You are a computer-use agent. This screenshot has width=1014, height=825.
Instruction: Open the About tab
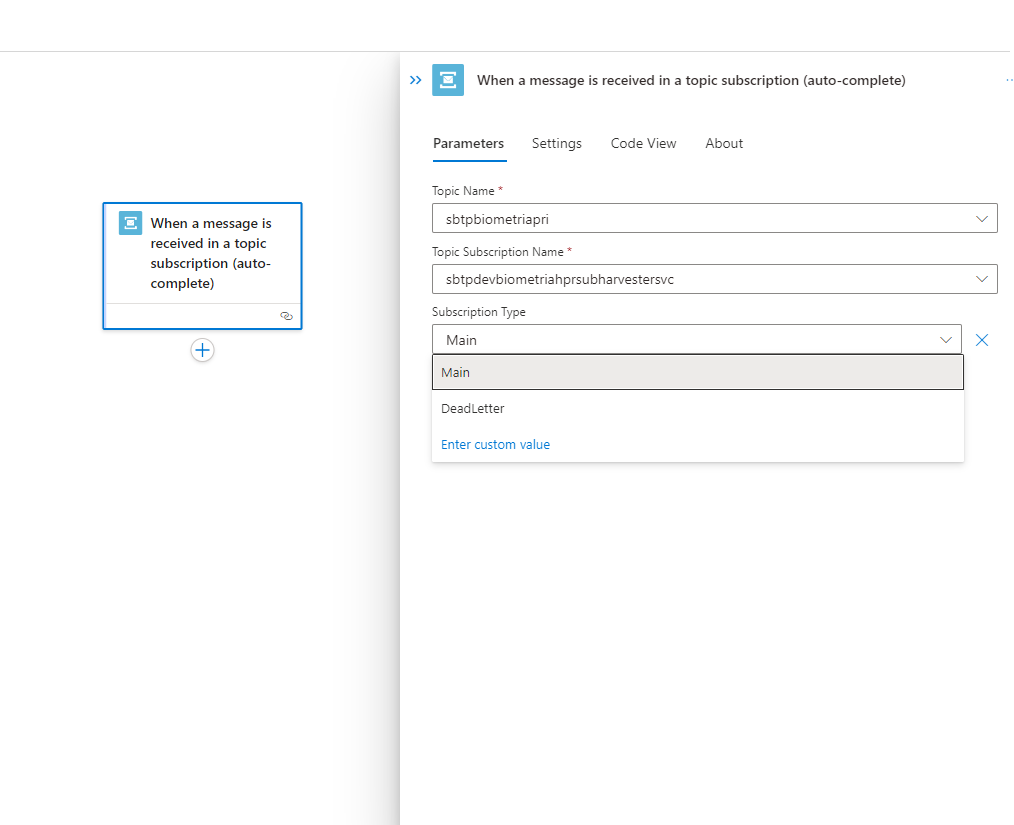[724, 144]
